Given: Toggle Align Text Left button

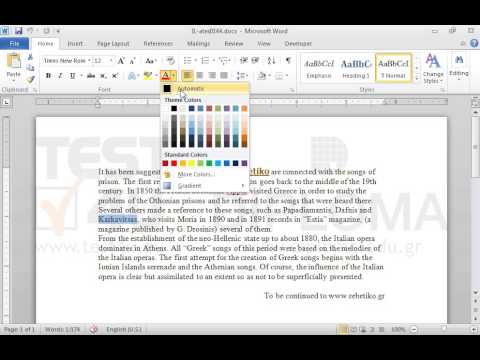Looking at the screenshot, I should pos(187,76).
